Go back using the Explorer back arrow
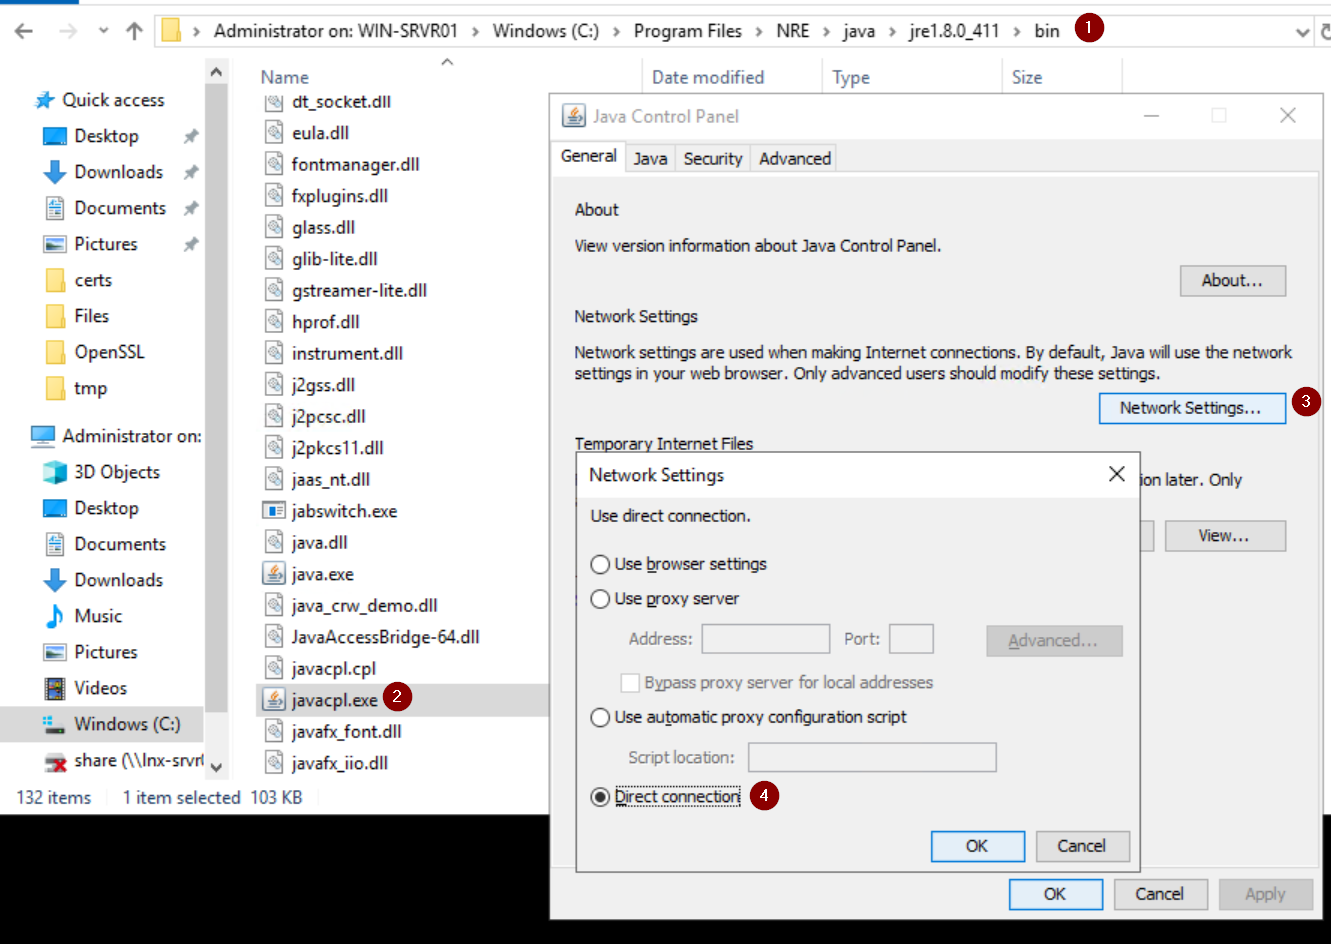 pyautogui.click(x=24, y=31)
